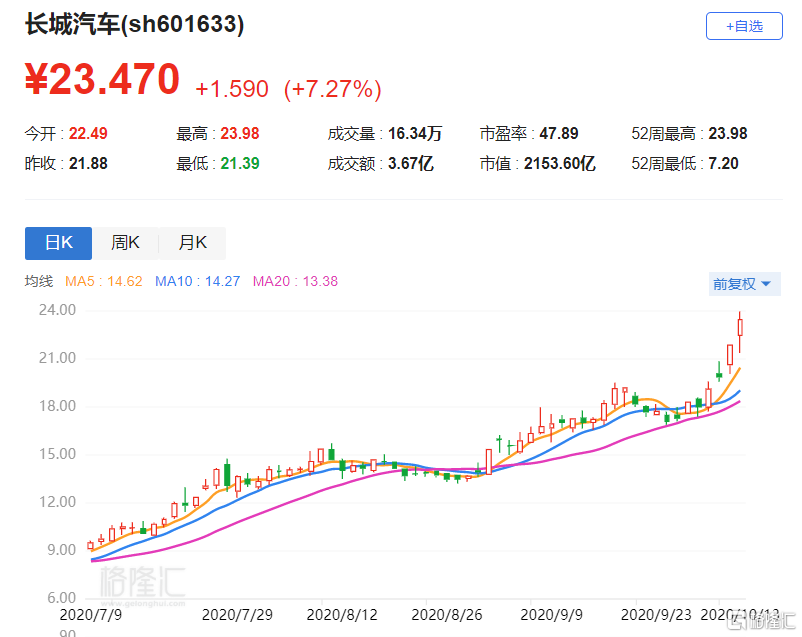The width and height of the screenshot is (802, 637).
Task: Click 市盈率 value 47.89
Action: tap(559, 134)
